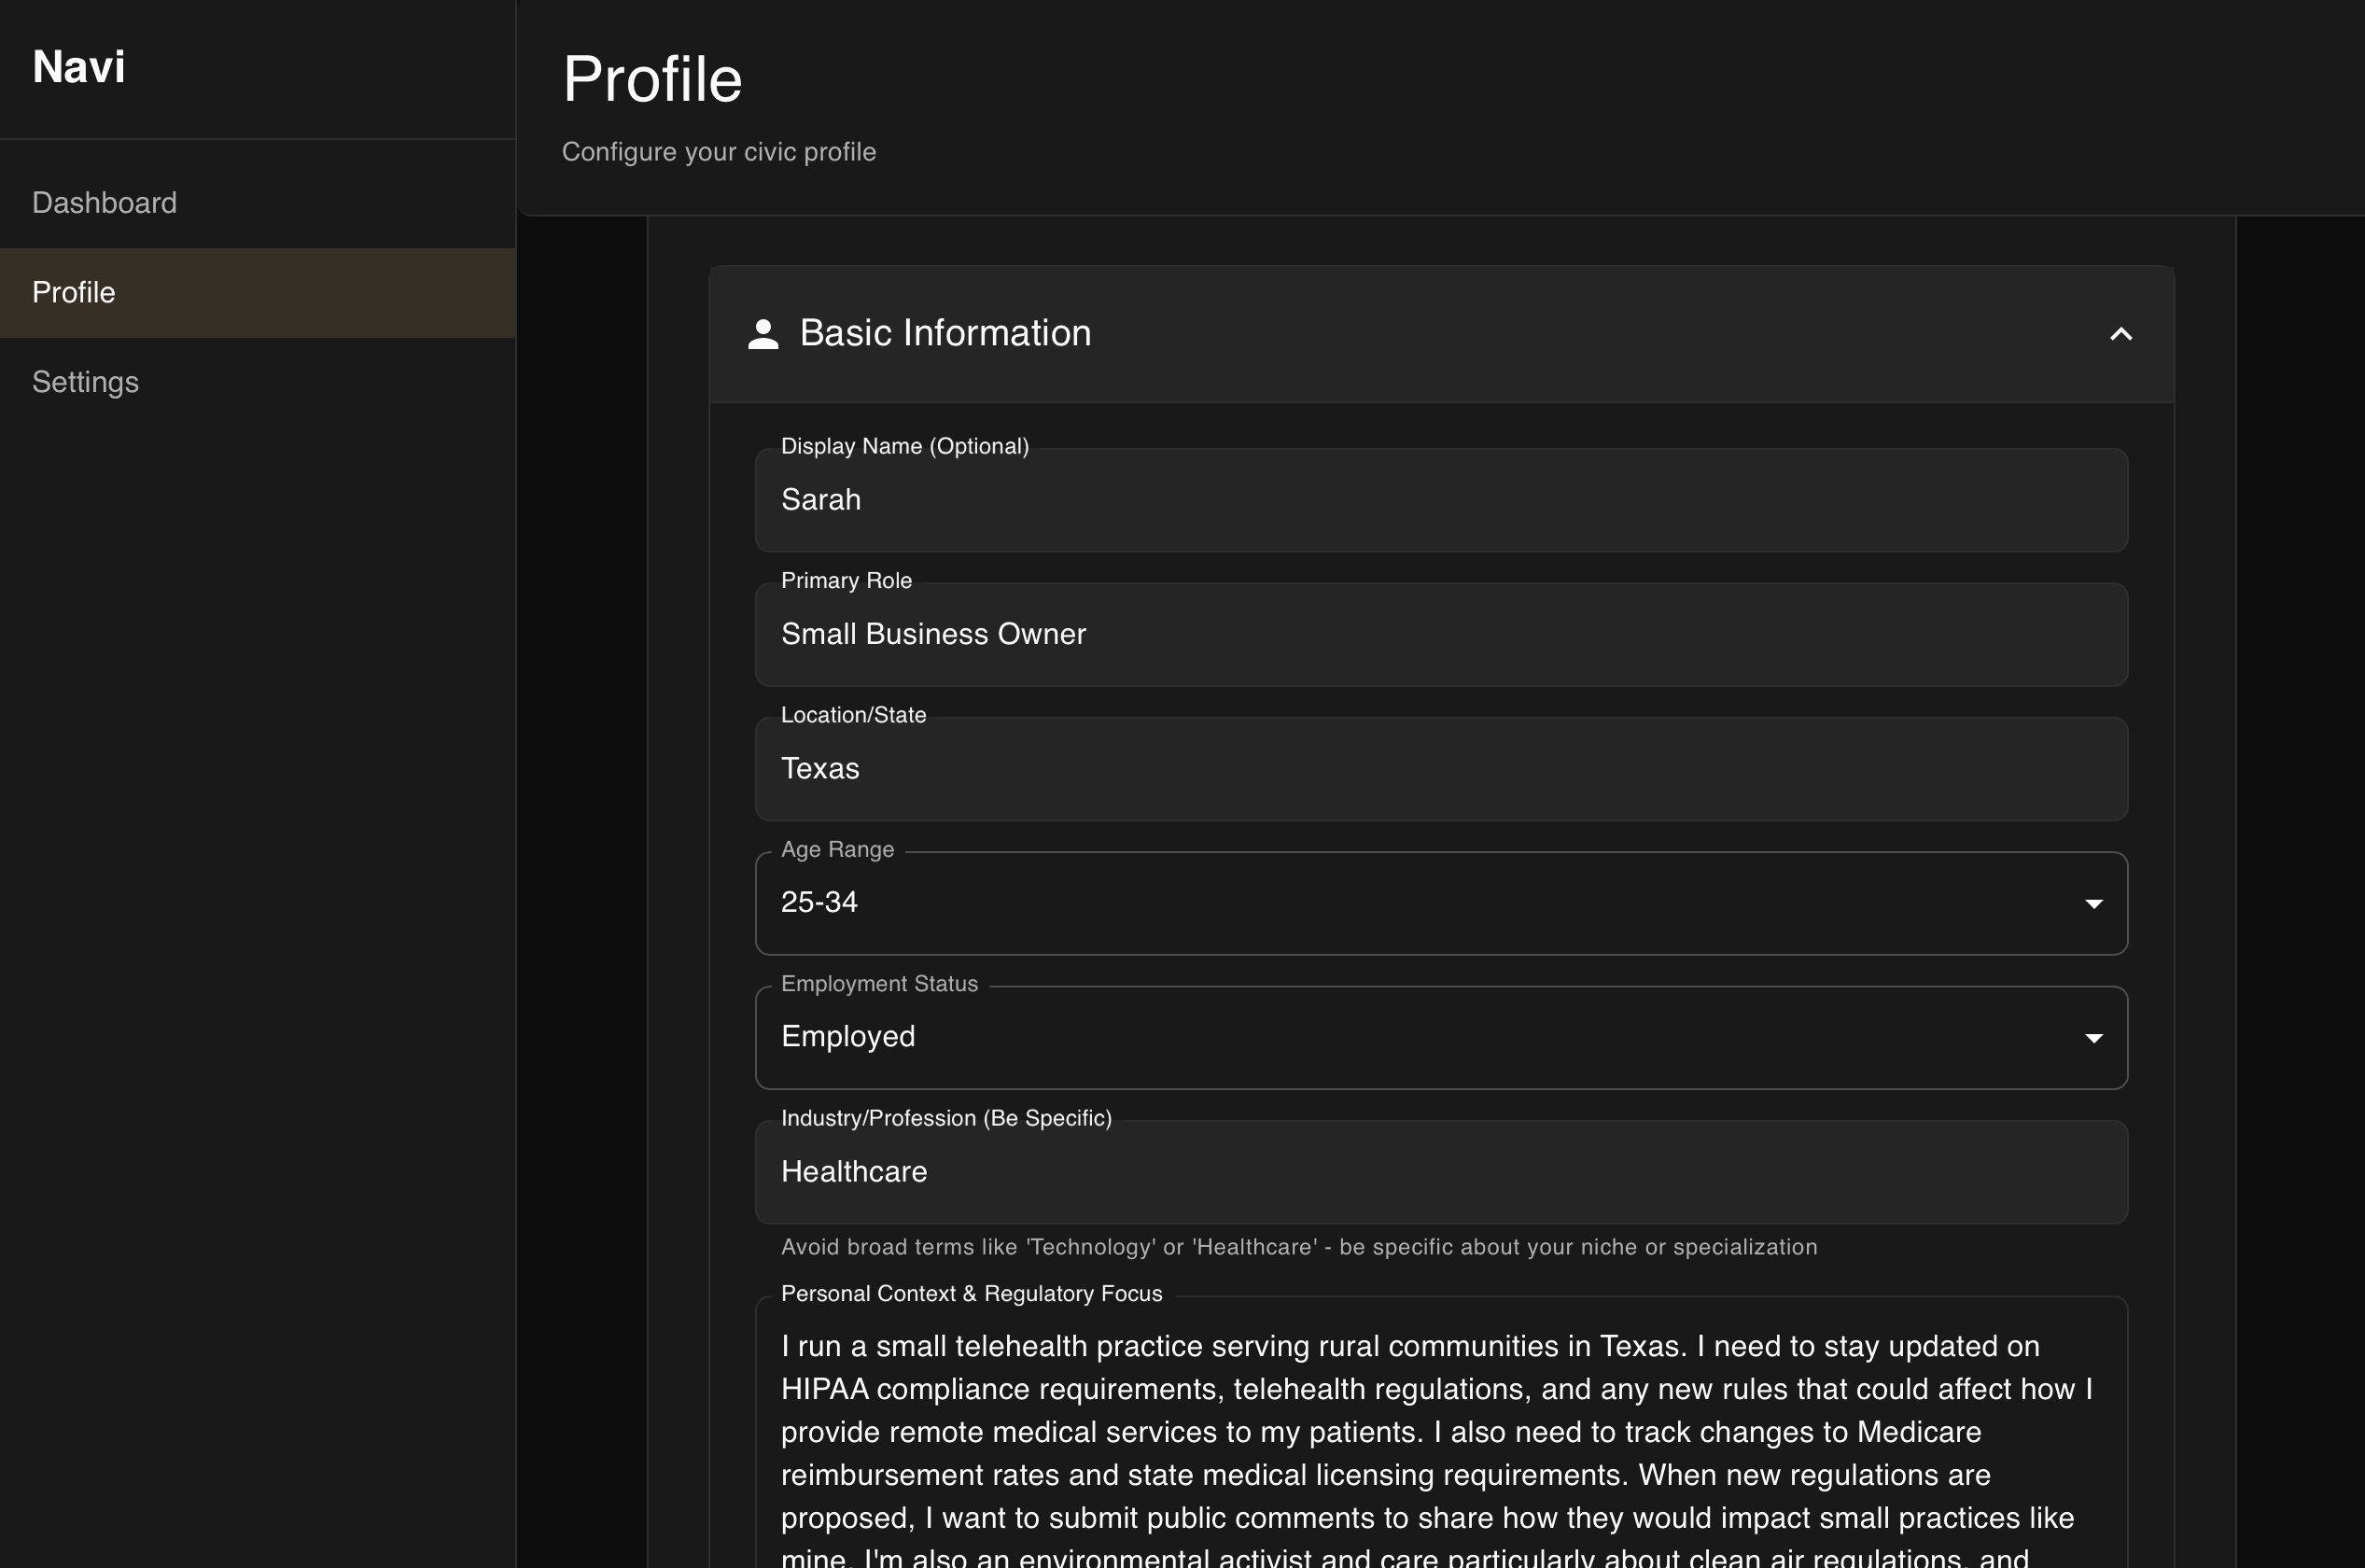Click the Profile page heading
The image size is (2365, 1568).
[x=652, y=79]
